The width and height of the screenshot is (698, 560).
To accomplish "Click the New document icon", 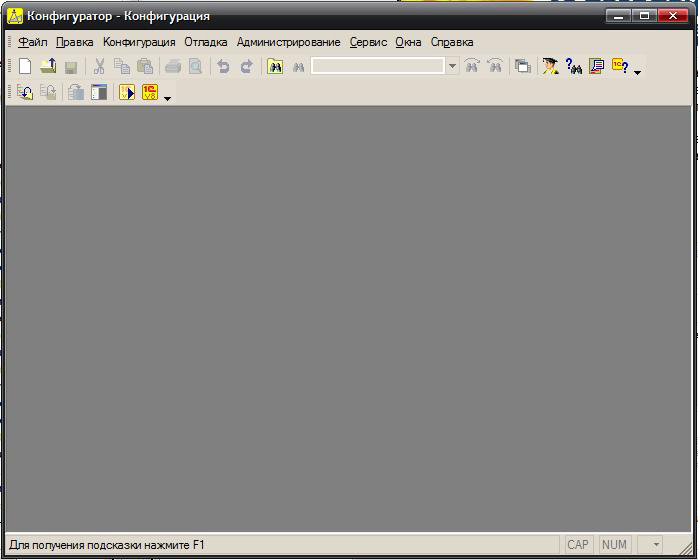I will pyautogui.click(x=26, y=67).
